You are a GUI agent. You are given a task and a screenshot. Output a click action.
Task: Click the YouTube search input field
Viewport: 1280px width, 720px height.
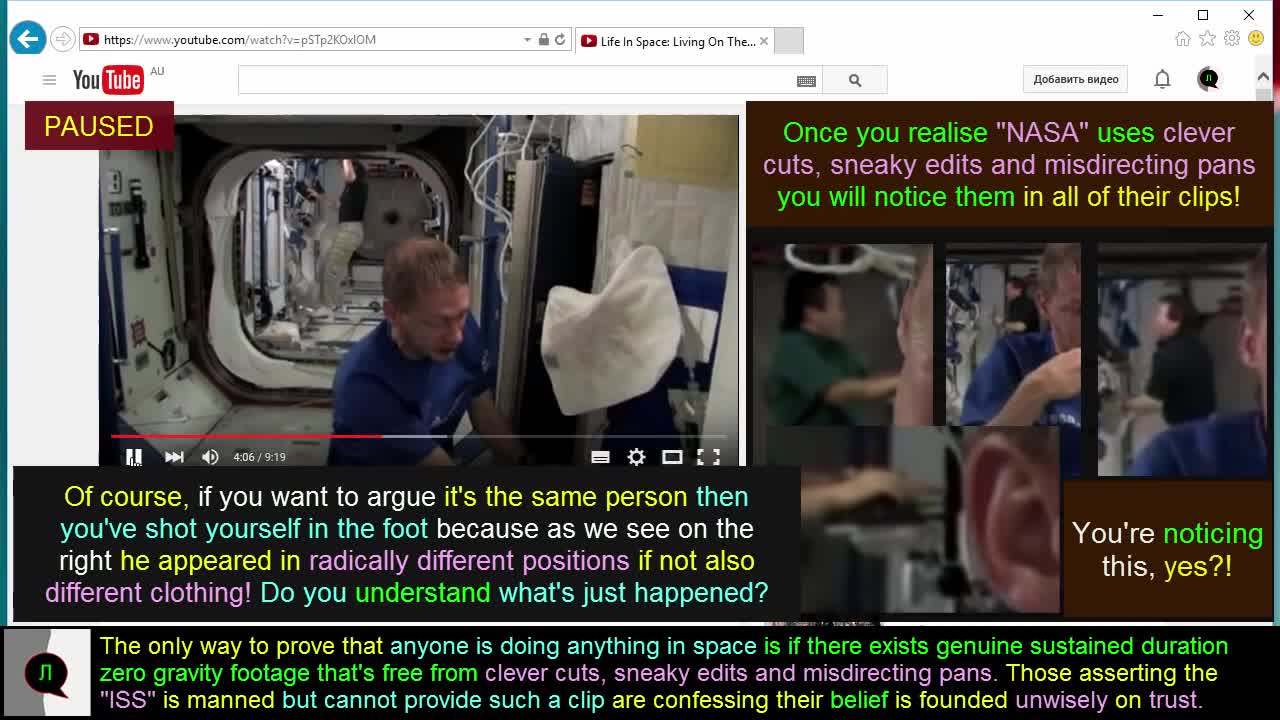pyautogui.click(x=515, y=80)
